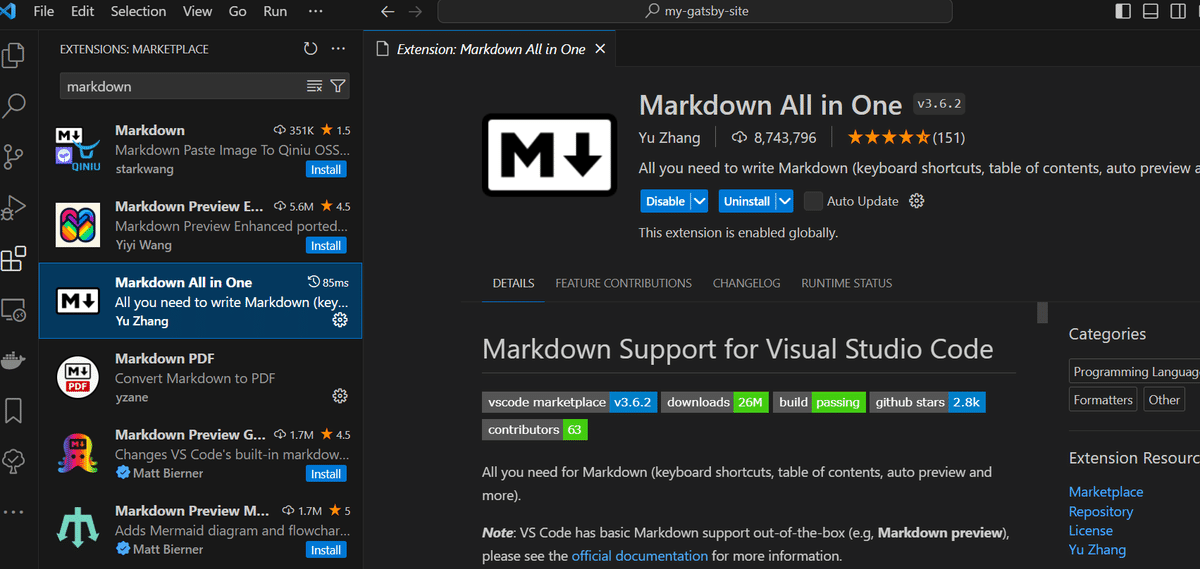Open the Bookmarks view icon
Screen dimensions: 1200x569
14,410
